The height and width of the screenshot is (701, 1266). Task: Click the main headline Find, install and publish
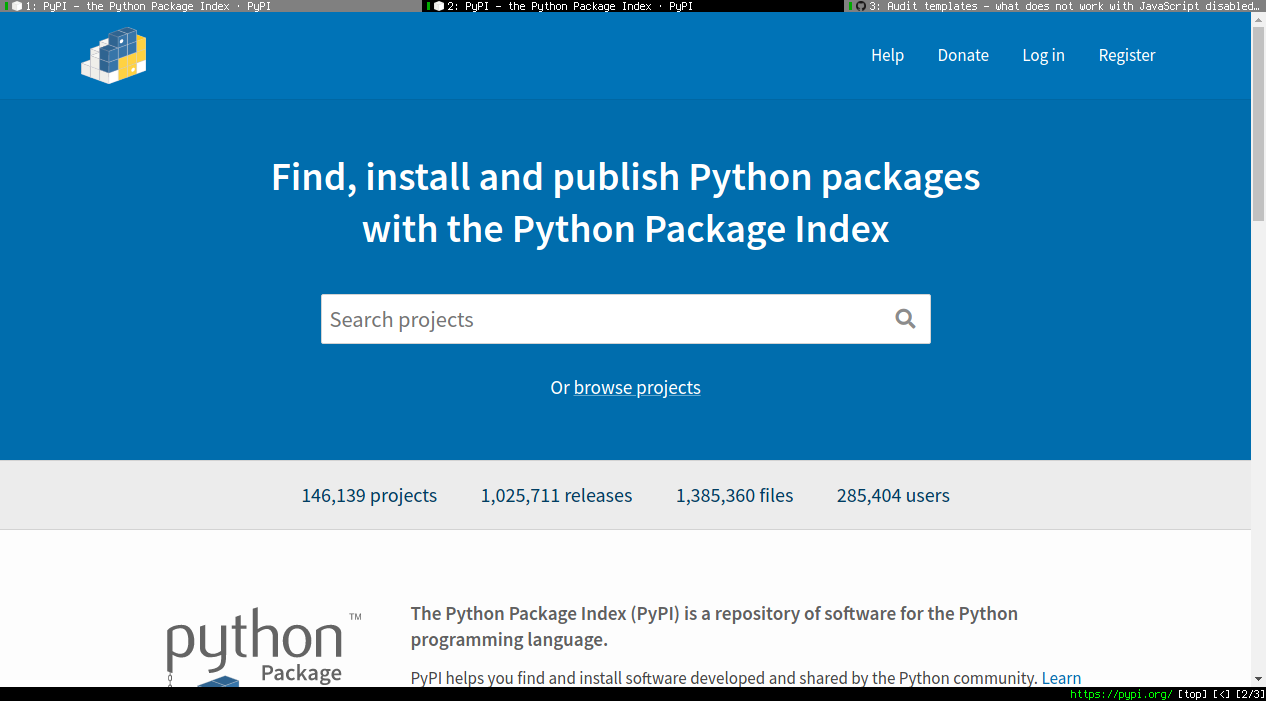point(625,203)
